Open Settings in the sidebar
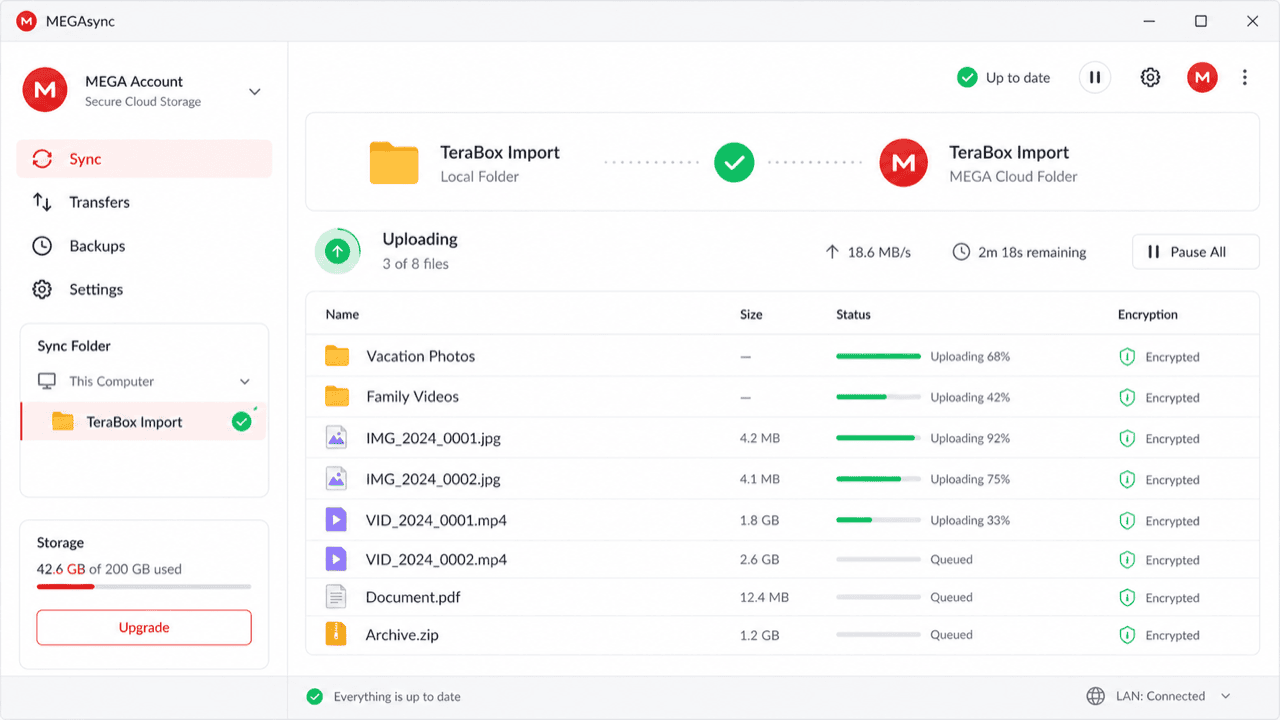Image resolution: width=1280 pixels, height=720 pixels. (144, 290)
